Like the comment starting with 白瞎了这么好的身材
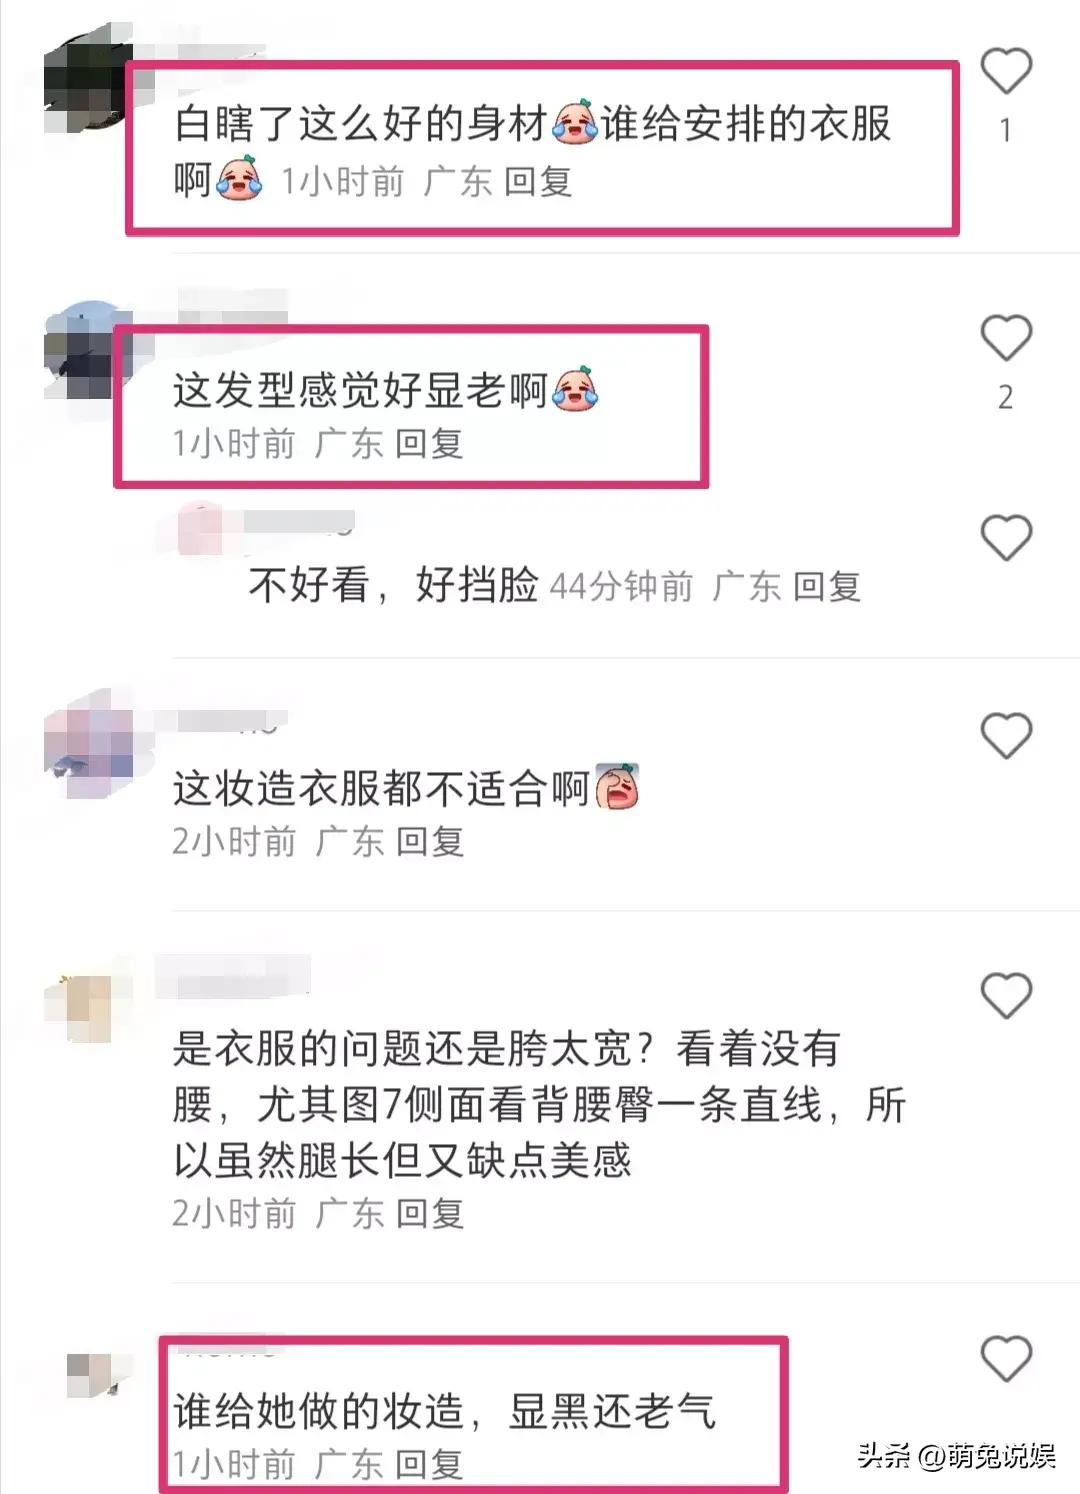The image size is (1080, 1494). (1005, 71)
